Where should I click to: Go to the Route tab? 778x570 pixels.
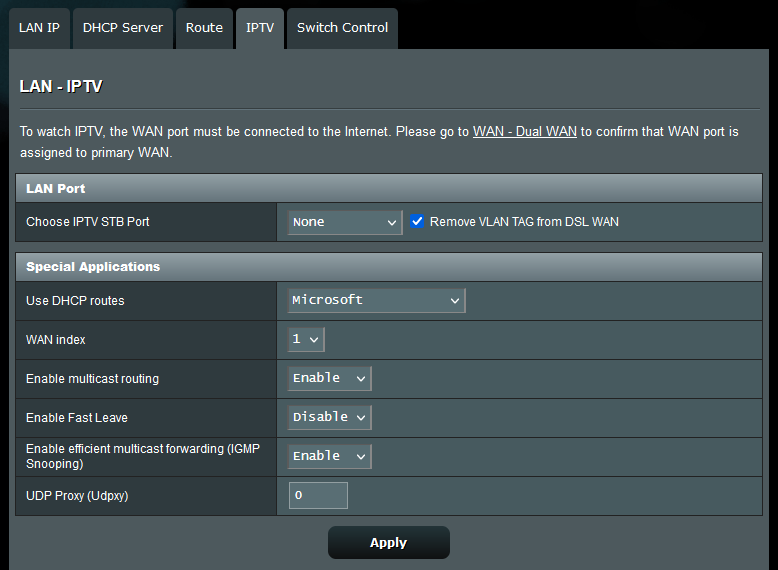[204, 28]
